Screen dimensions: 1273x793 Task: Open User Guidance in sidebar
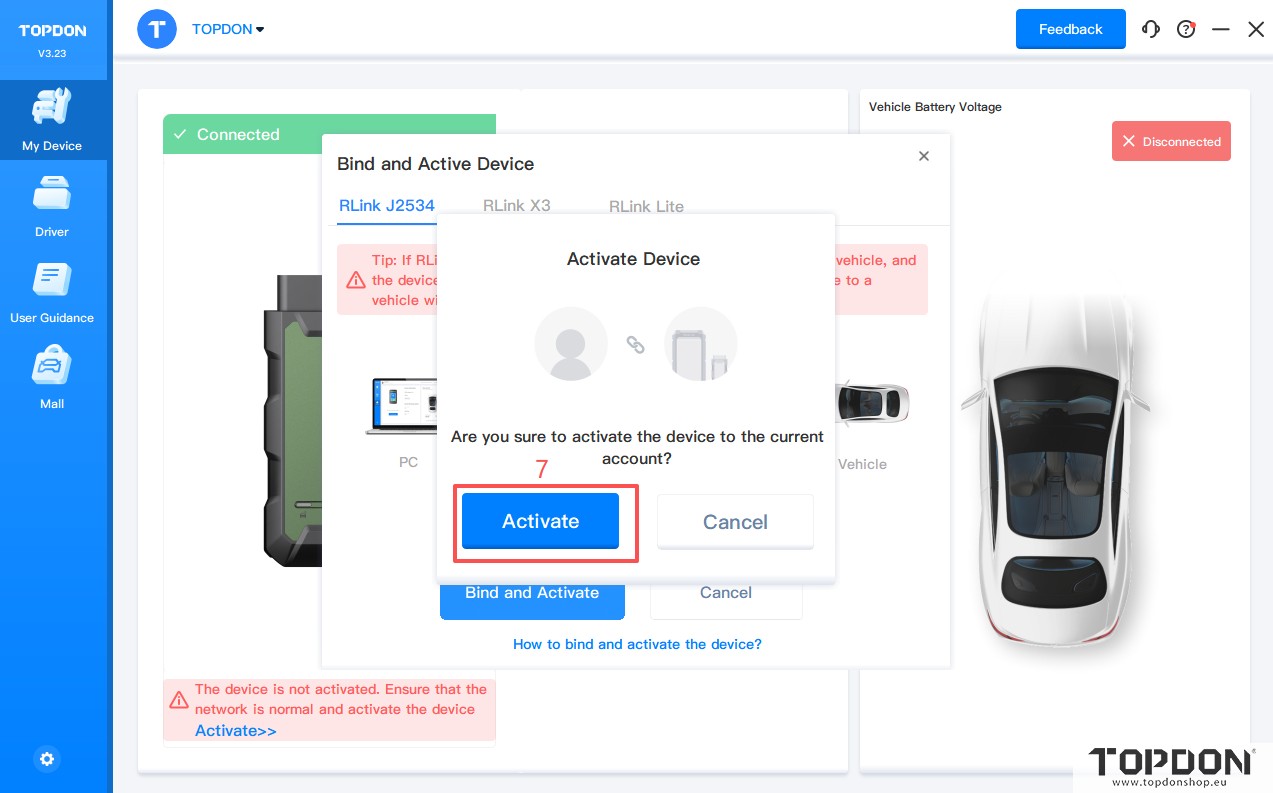click(52, 293)
